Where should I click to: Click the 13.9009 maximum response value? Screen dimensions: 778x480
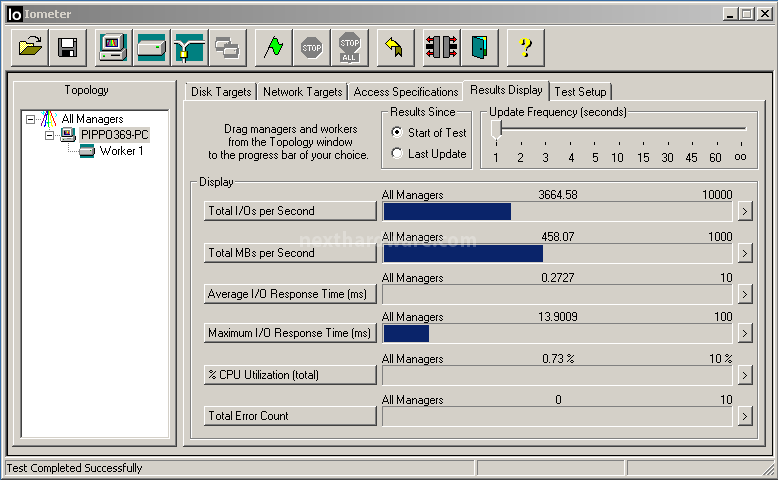tap(558, 317)
